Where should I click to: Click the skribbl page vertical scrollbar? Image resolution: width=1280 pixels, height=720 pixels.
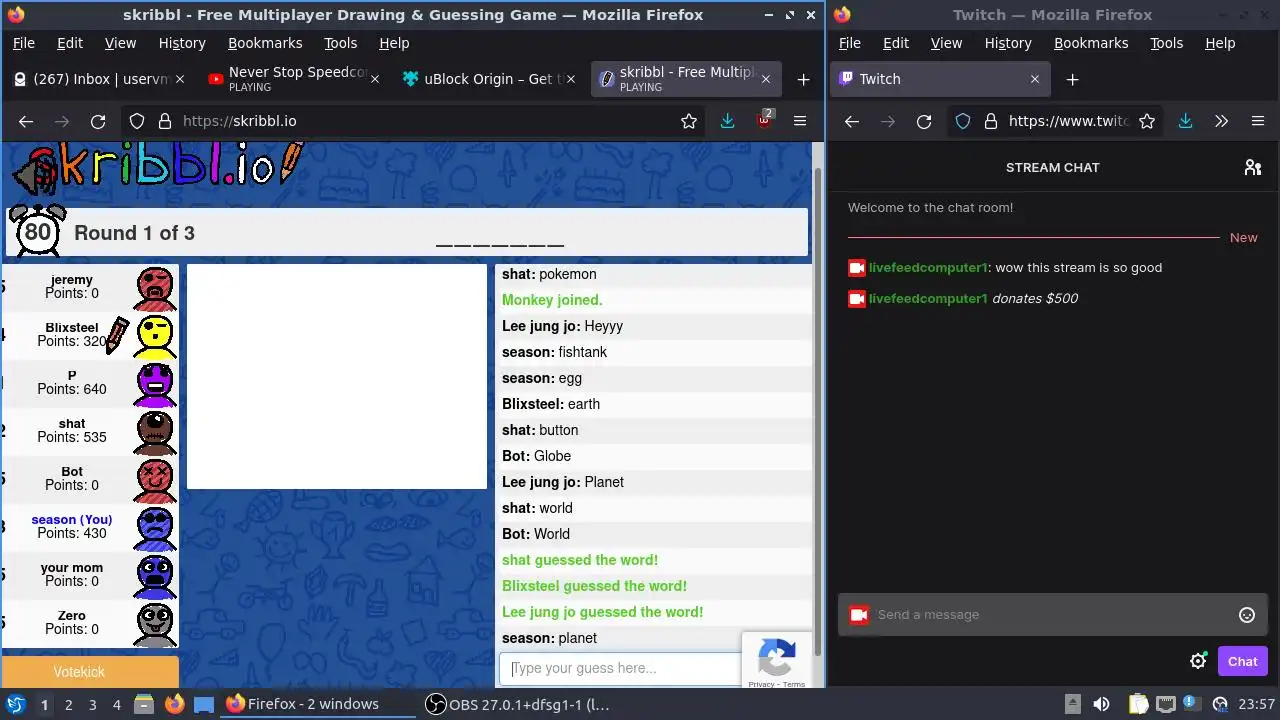click(x=820, y=410)
